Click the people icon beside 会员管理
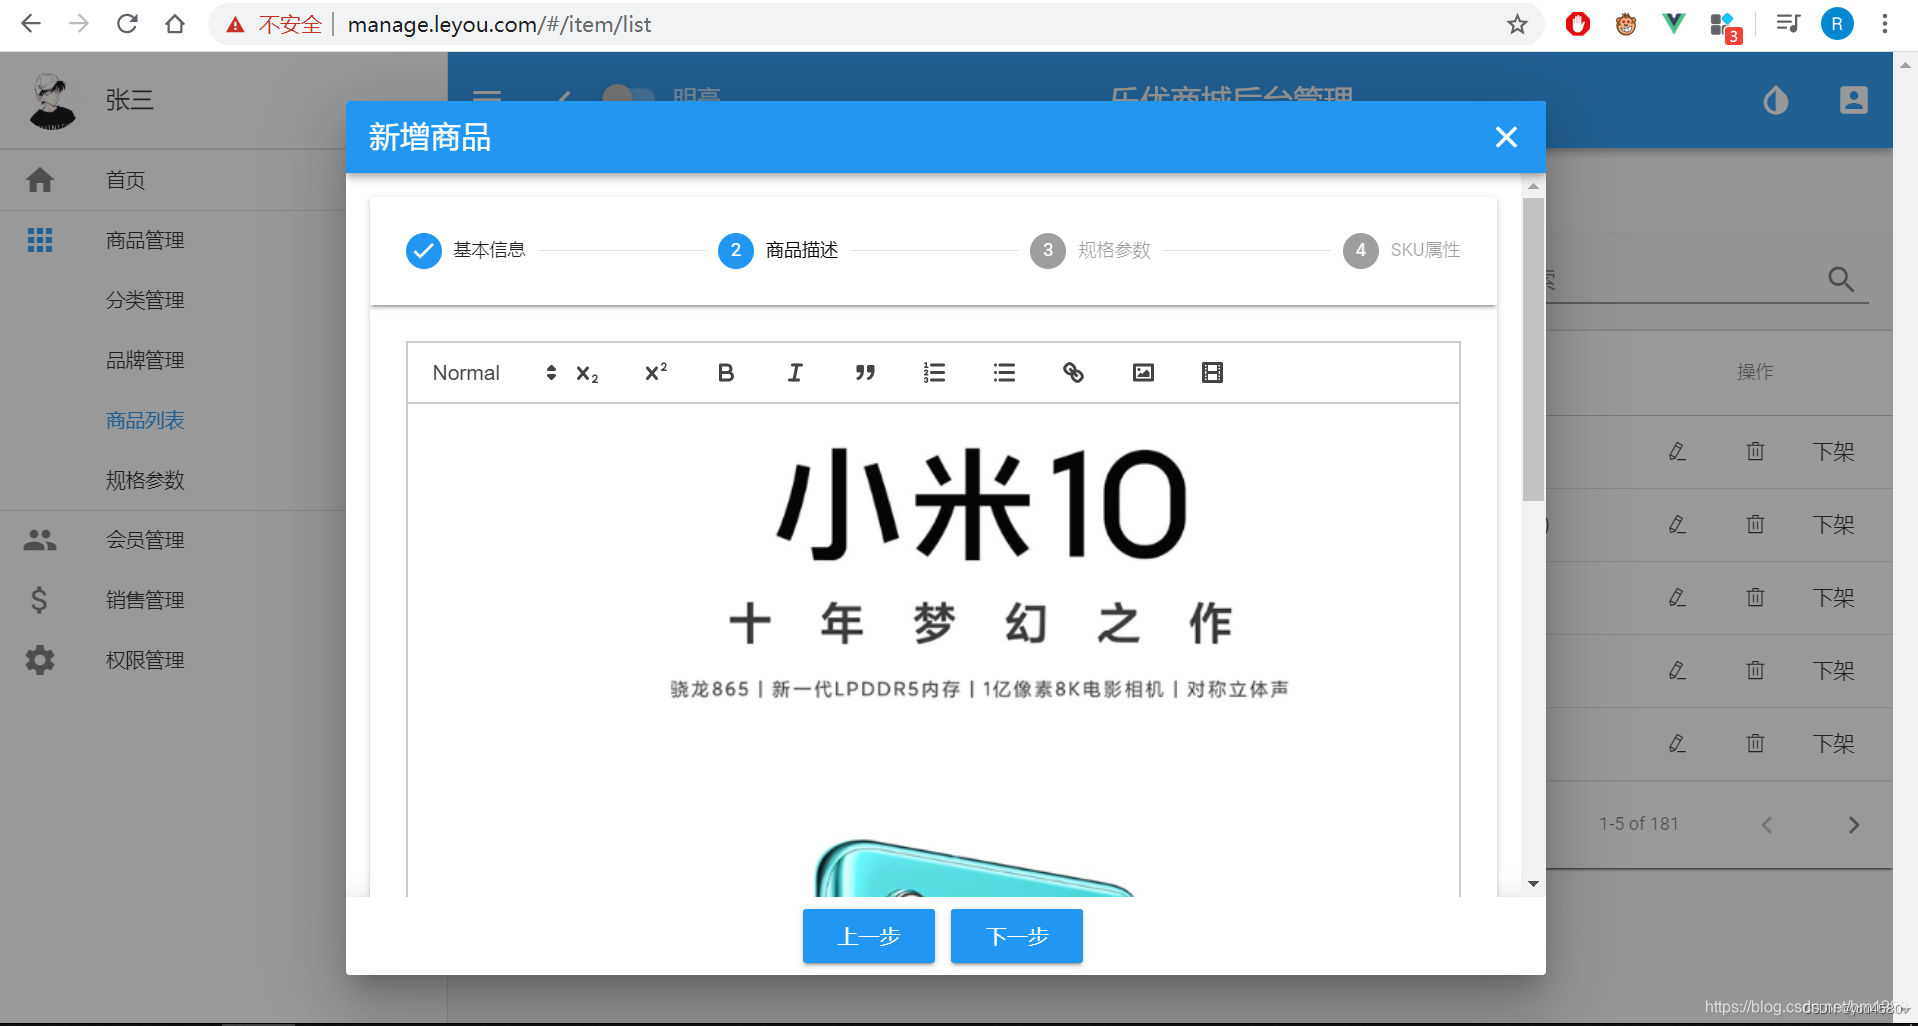Image resolution: width=1918 pixels, height=1026 pixels. pos(40,540)
